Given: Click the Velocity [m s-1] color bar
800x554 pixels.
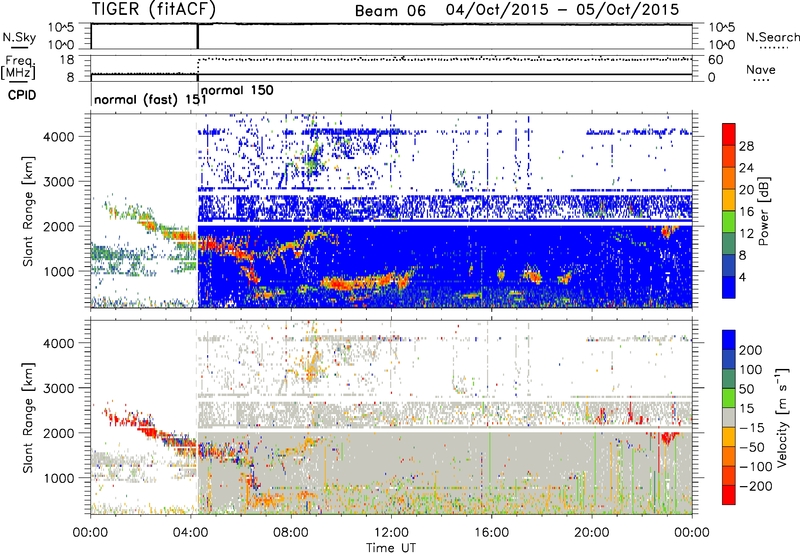Looking at the screenshot, I should click(x=729, y=417).
